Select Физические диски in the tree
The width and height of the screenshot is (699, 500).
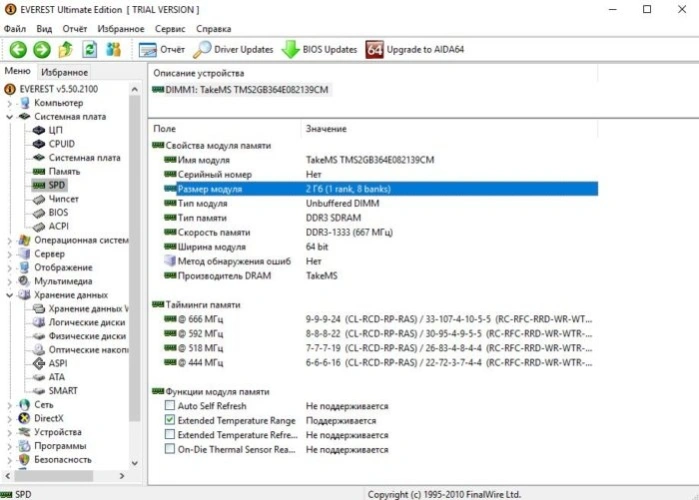(87, 336)
